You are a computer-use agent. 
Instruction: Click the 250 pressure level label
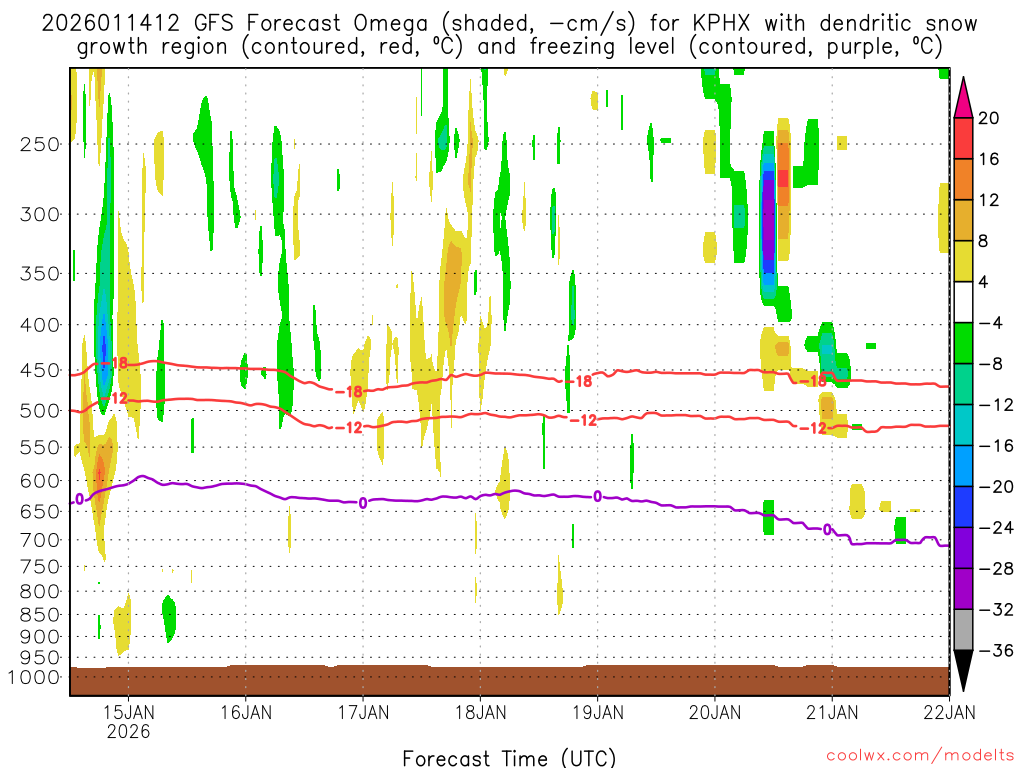pos(39,144)
